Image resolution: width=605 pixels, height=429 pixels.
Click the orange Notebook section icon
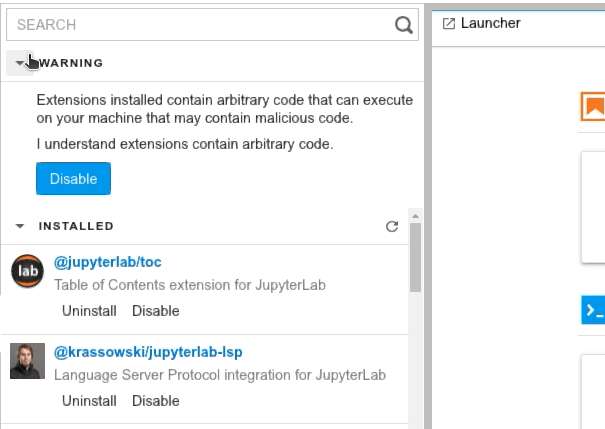click(x=593, y=106)
